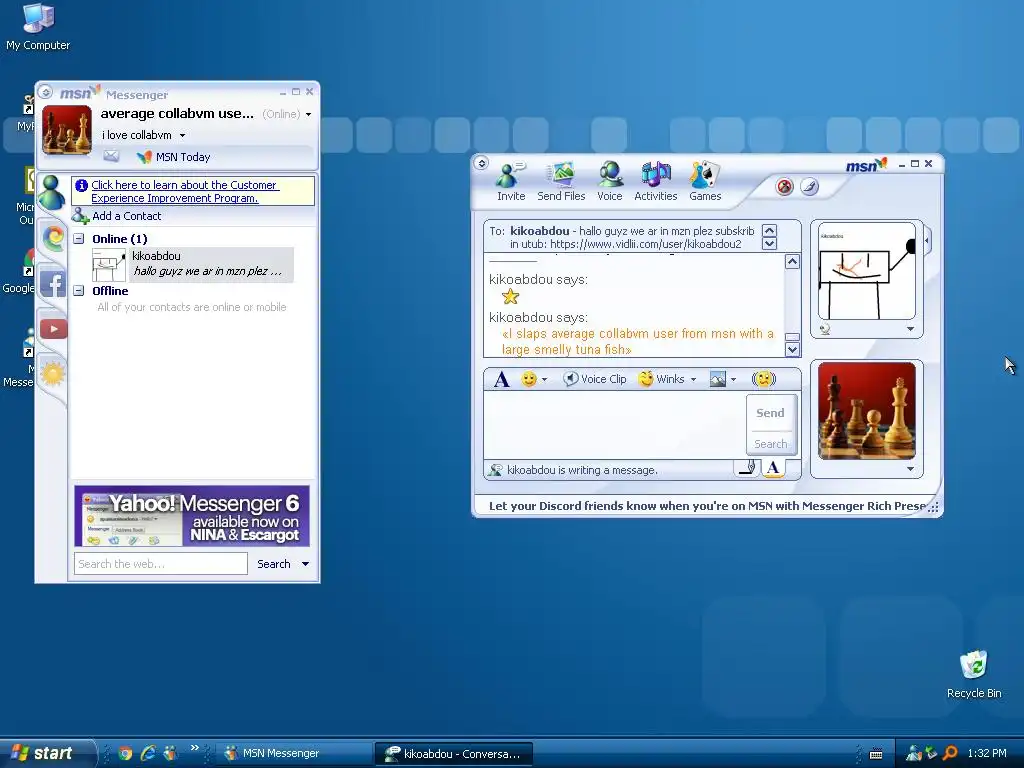This screenshot has height=768, width=1024.
Task: Open Messenger main menu round button
Action: tap(46, 92)
